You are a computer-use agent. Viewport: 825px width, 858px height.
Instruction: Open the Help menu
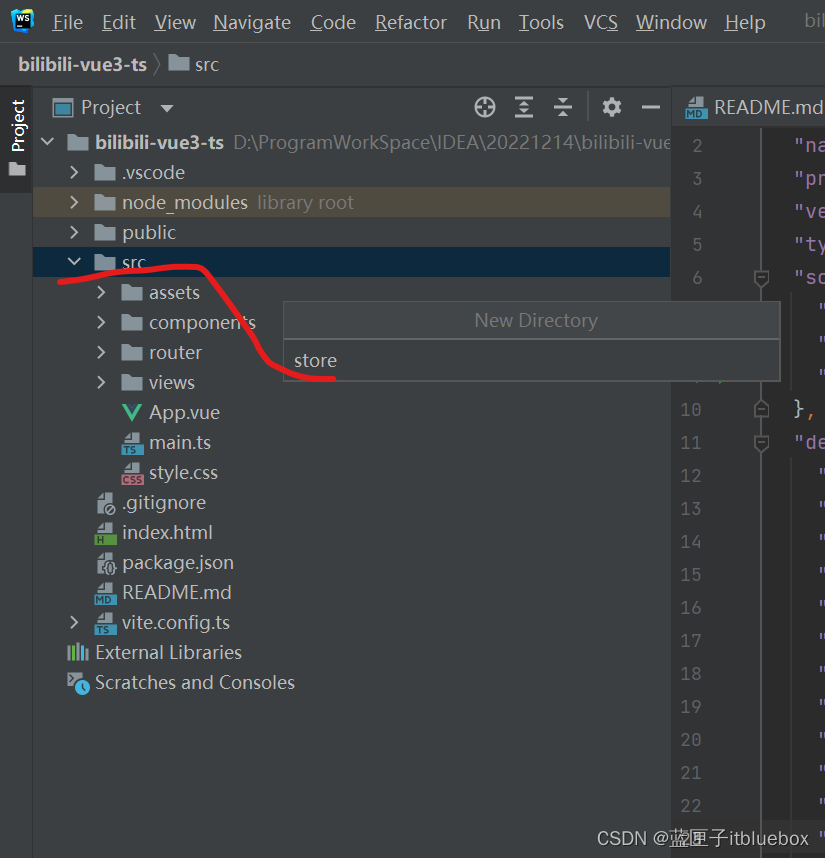(x=745, y=22)
